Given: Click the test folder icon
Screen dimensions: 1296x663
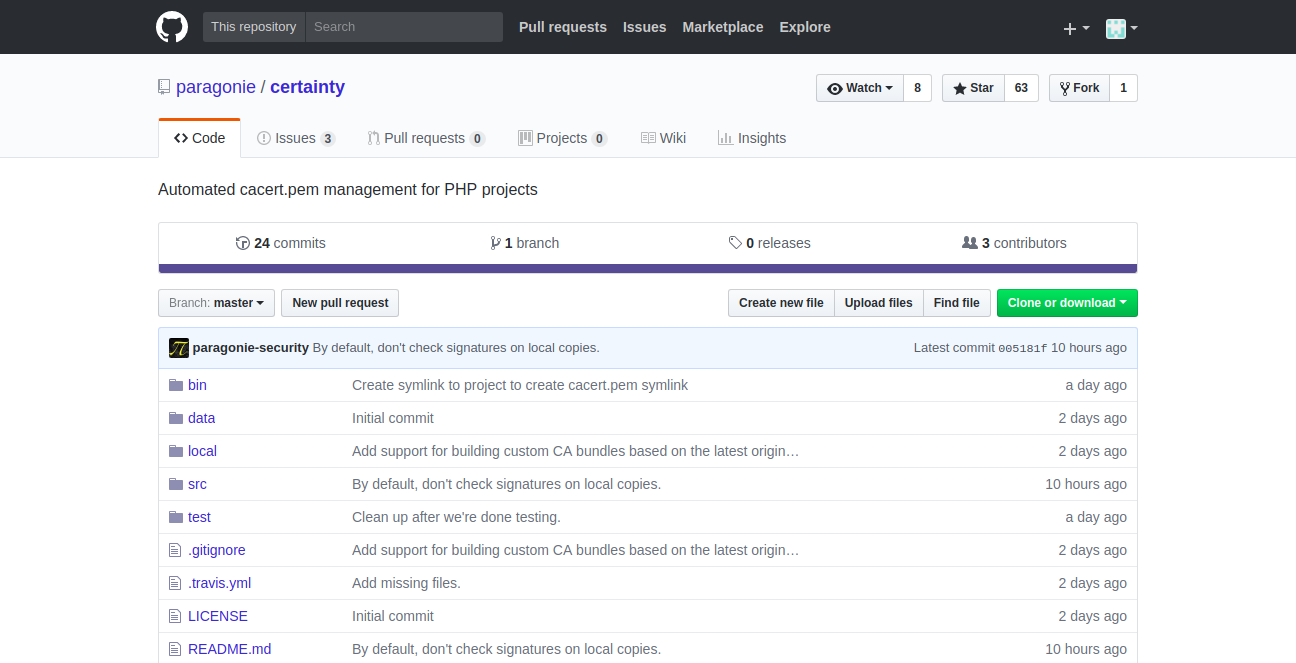Looking at the screenshot, I should (x=176, y=517).
